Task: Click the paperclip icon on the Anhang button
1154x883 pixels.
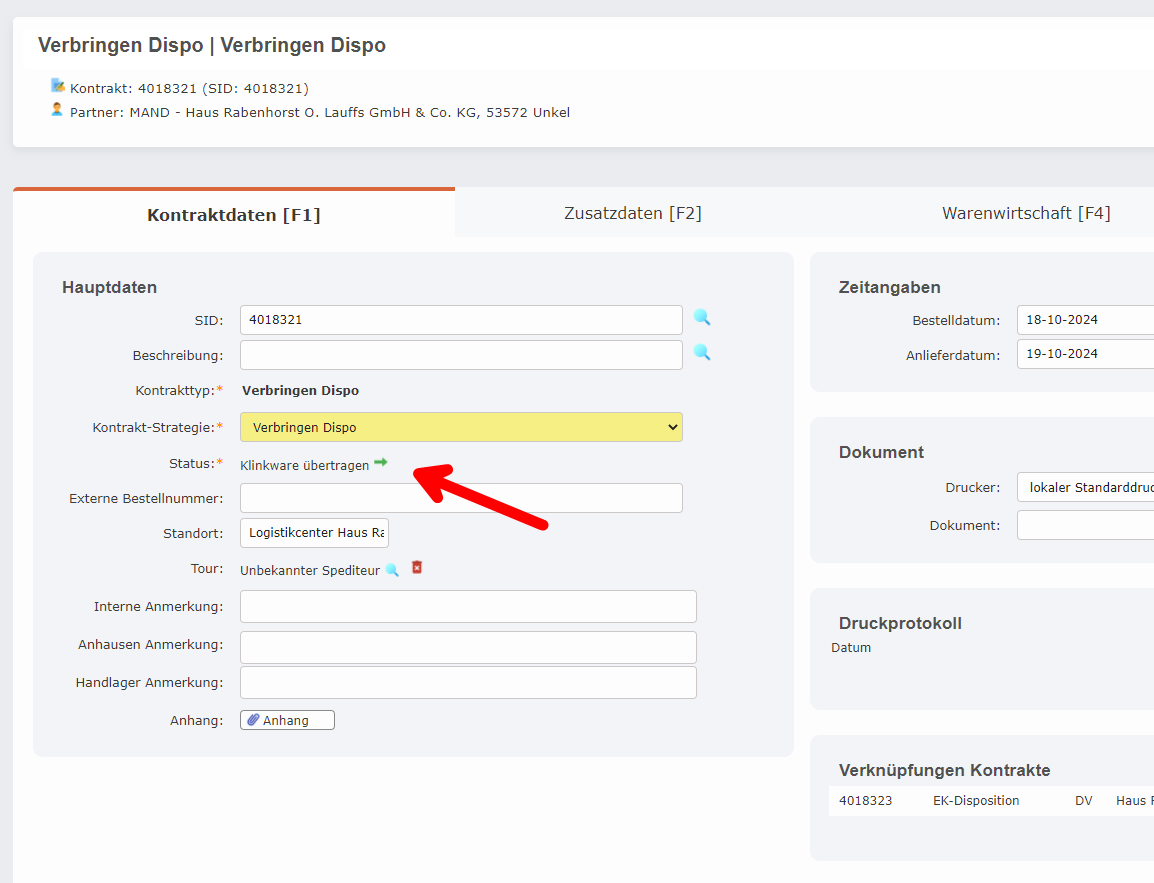Action: tap(254, 719)
